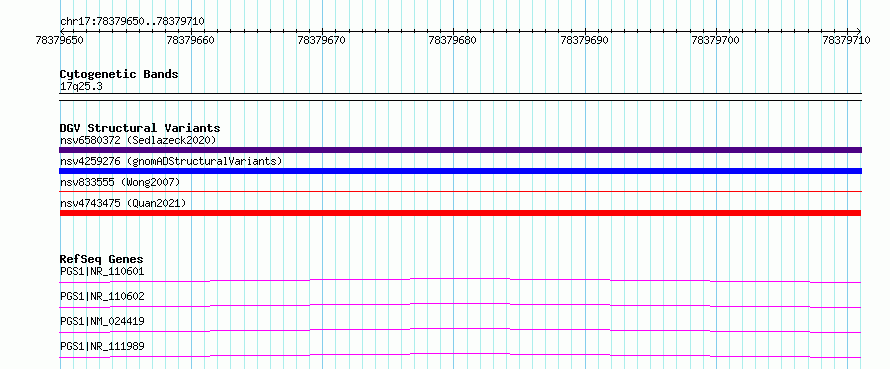The image size is (890, 369).
Task: Click the magenta PGS1|NM_024419 transcript line
Action: click(460, 330)
